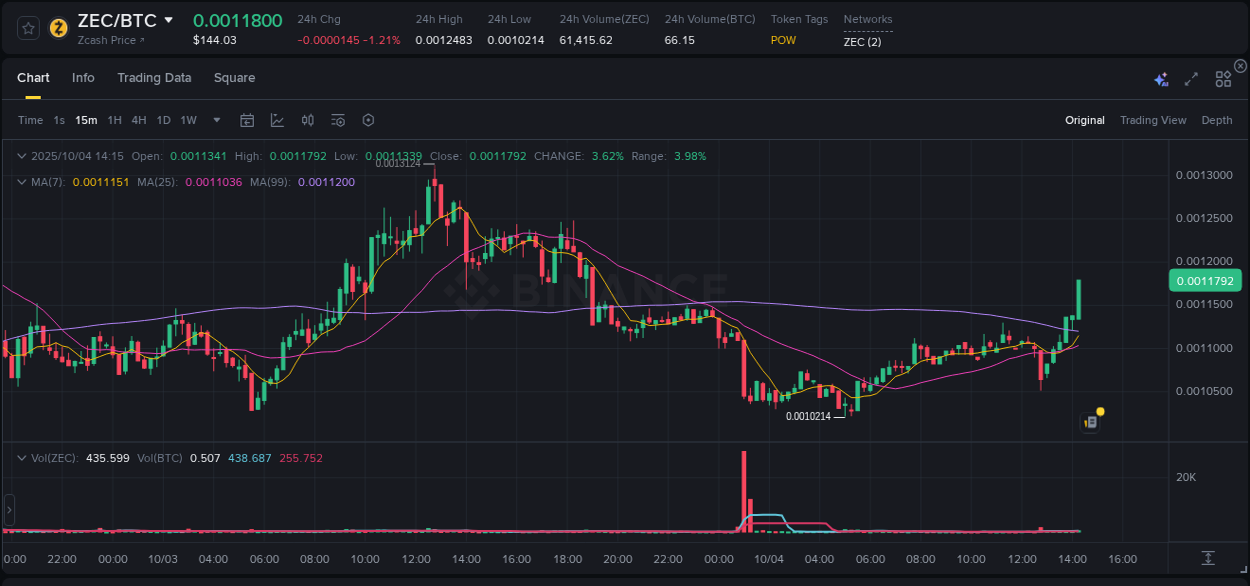Image resolution: width=1250 pixels, height=586 pixels.
Task: Click the chart screenshot camera icon near the yellow dot
Action: (1088, 422)
